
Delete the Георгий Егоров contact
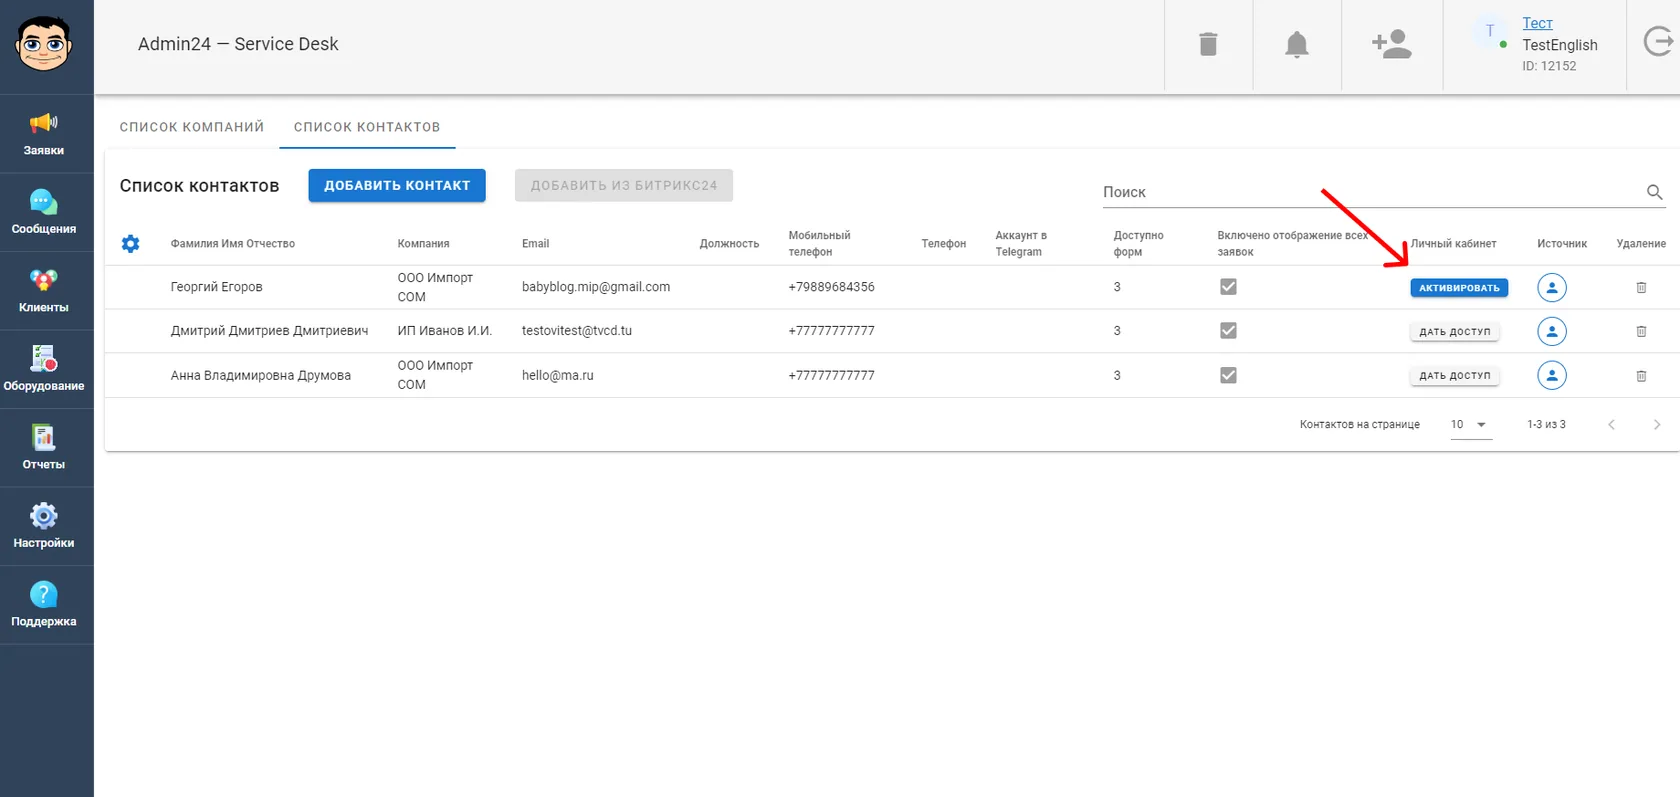click(1641, 288)
